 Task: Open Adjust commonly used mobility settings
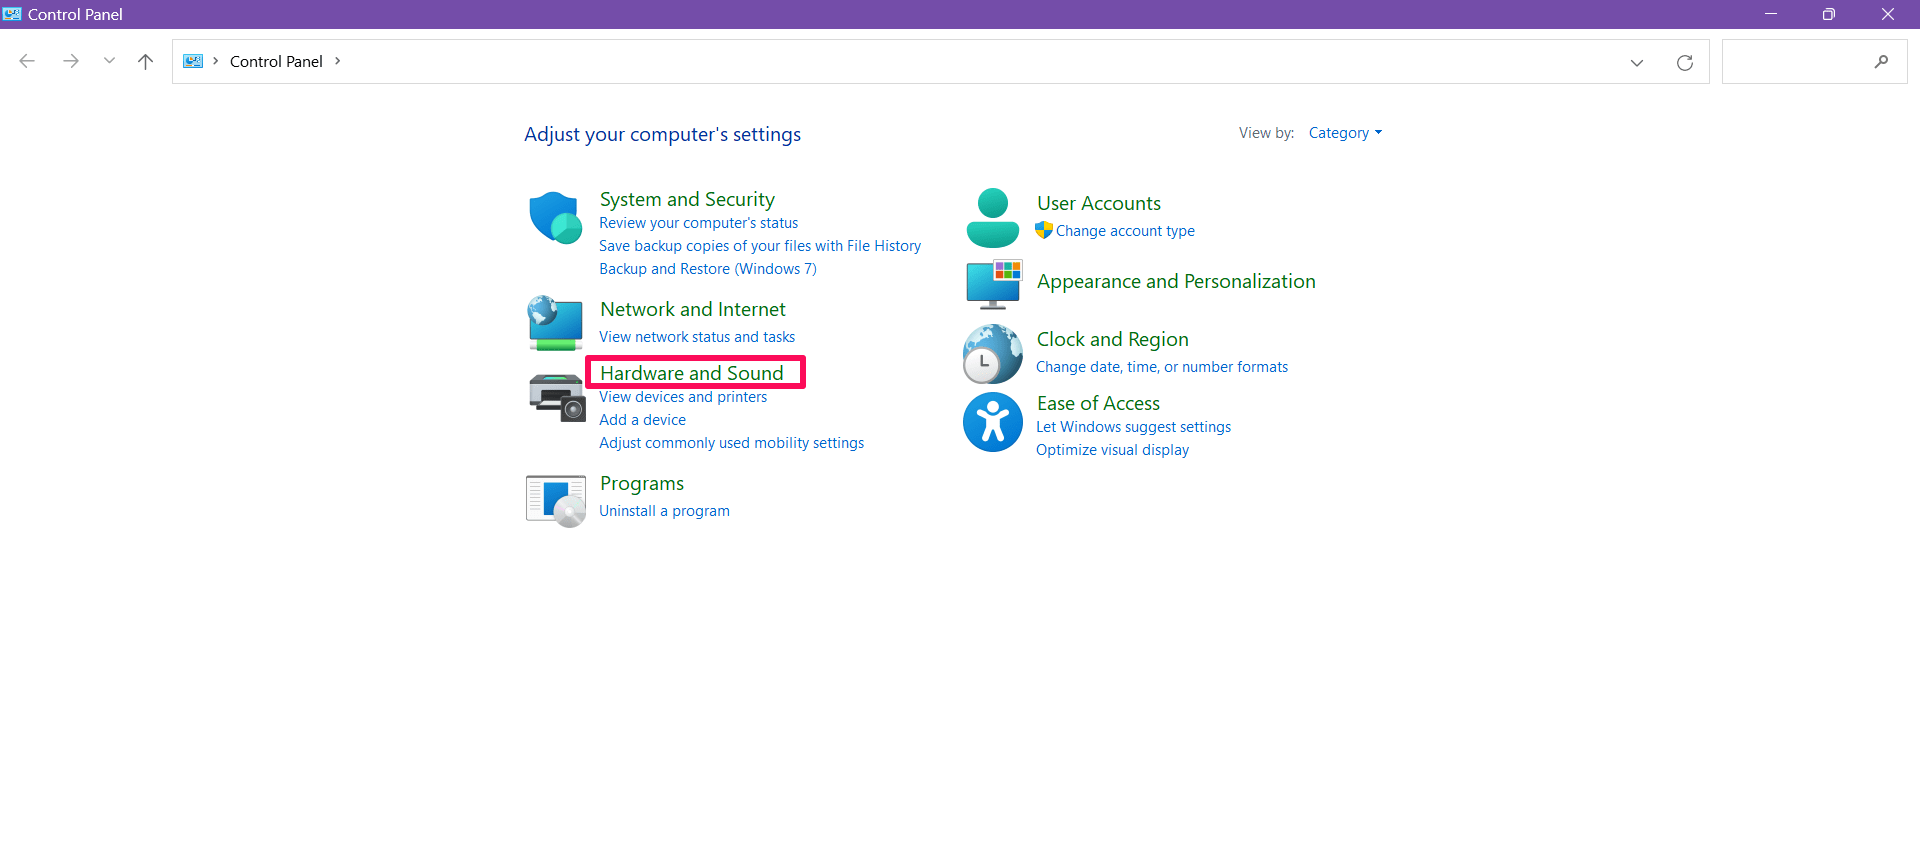coord(731,443)
